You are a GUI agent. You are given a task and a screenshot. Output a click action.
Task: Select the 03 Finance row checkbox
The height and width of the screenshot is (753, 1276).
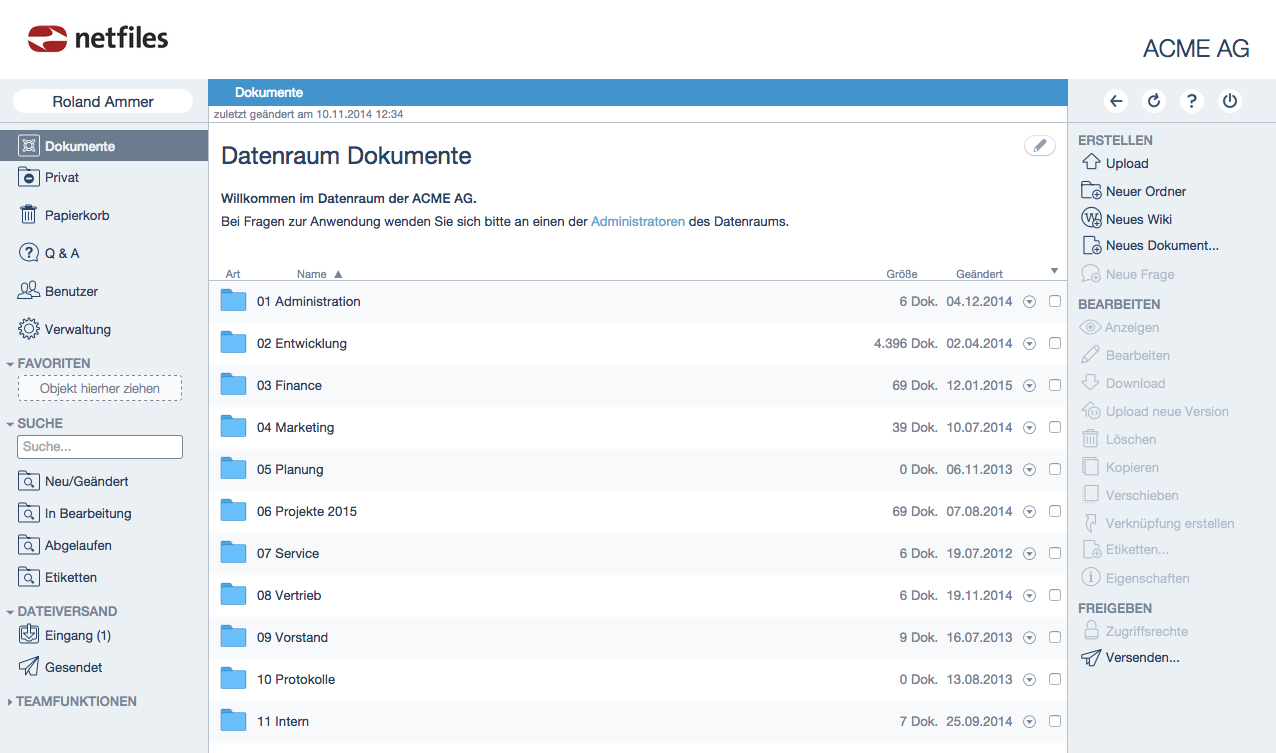(1055, 386)
